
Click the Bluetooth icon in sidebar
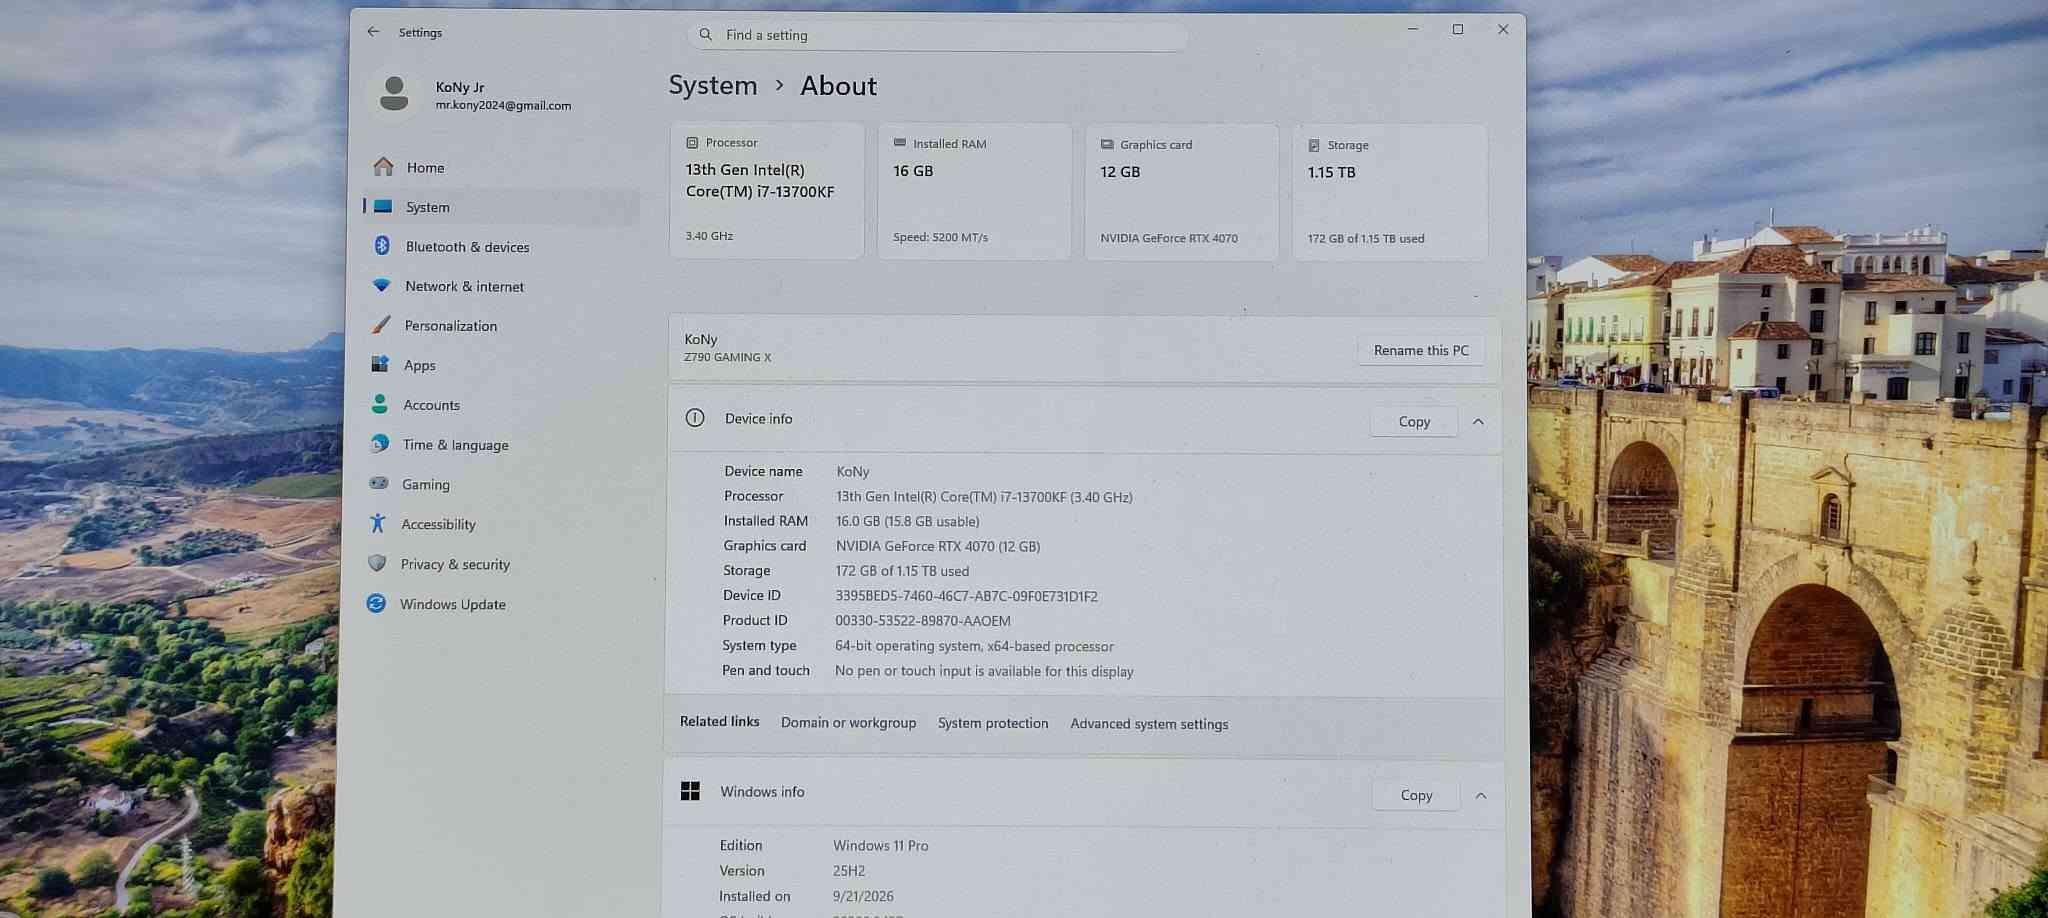[x=382, y=246]
